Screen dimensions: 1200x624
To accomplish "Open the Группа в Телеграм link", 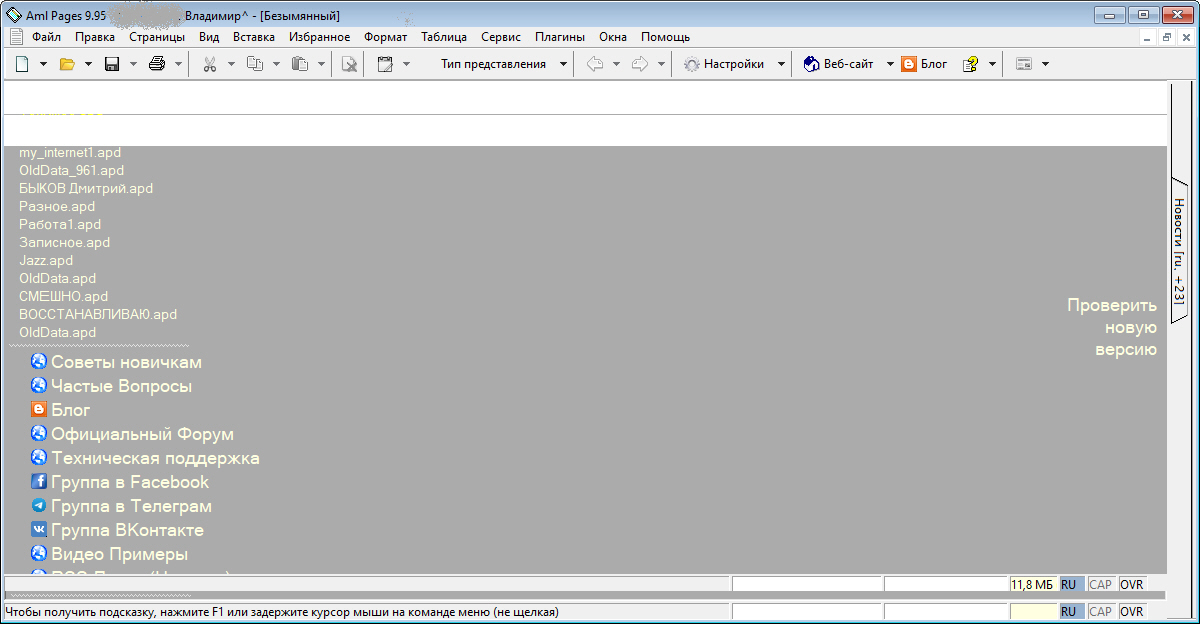I will point(131,506).
